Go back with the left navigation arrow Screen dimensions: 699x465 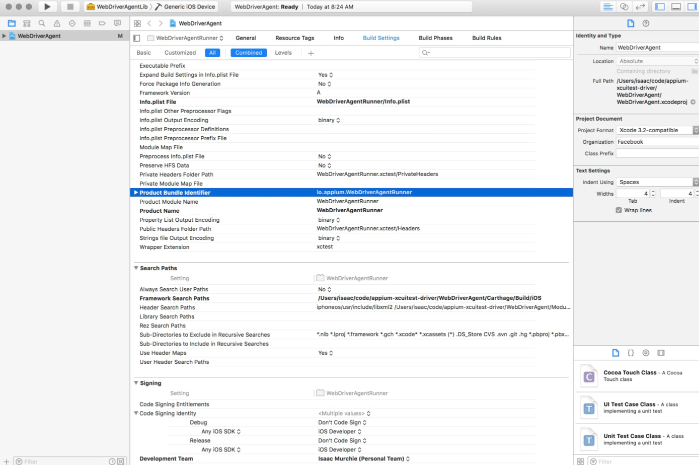coord(150,22)
